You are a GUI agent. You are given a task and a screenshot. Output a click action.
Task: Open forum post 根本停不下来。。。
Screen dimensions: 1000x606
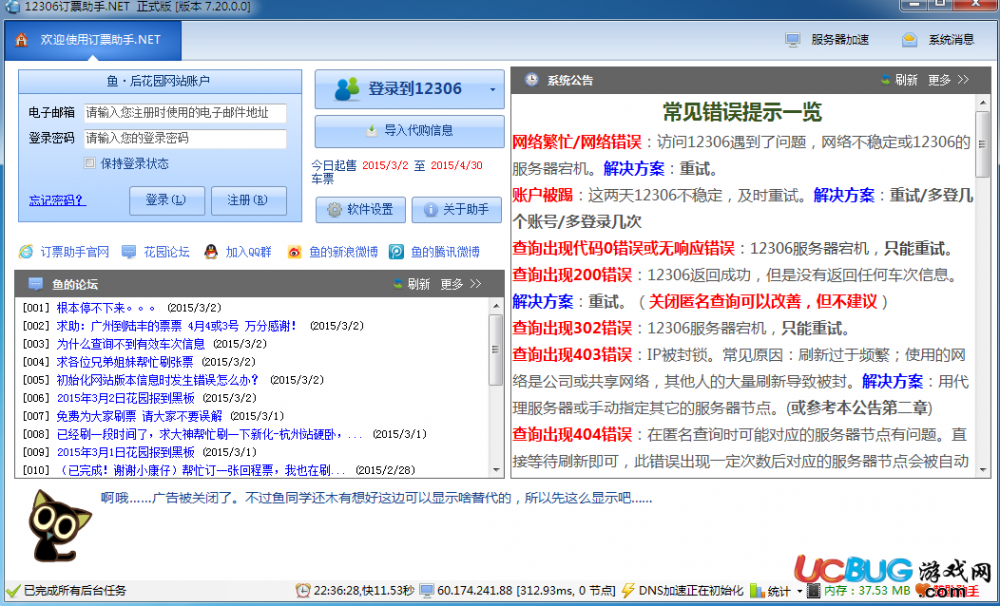point(107,308)
